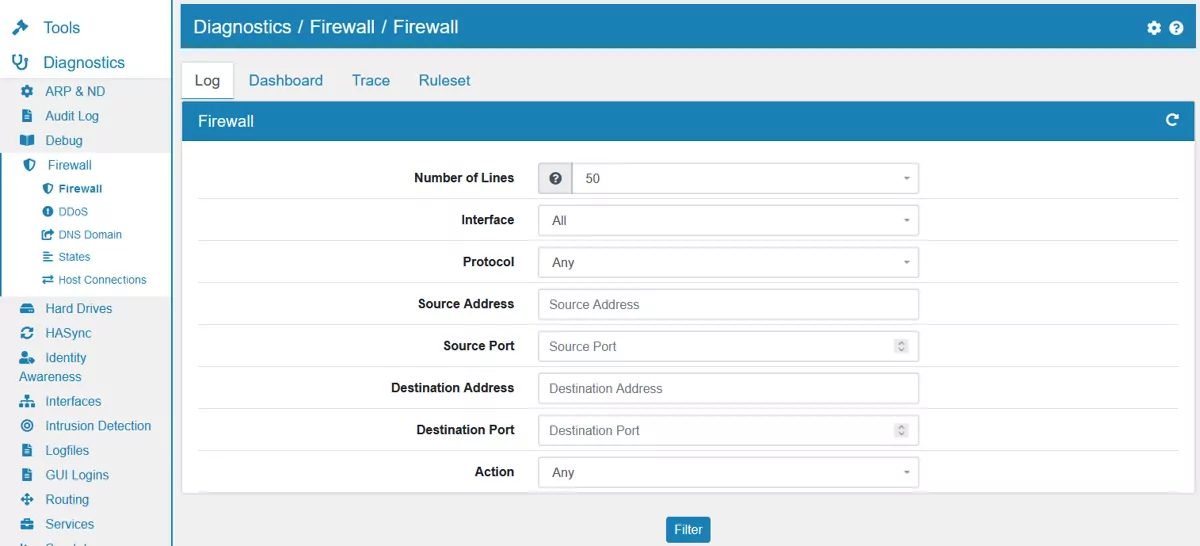Open the States submenu item

pos(74,257)
